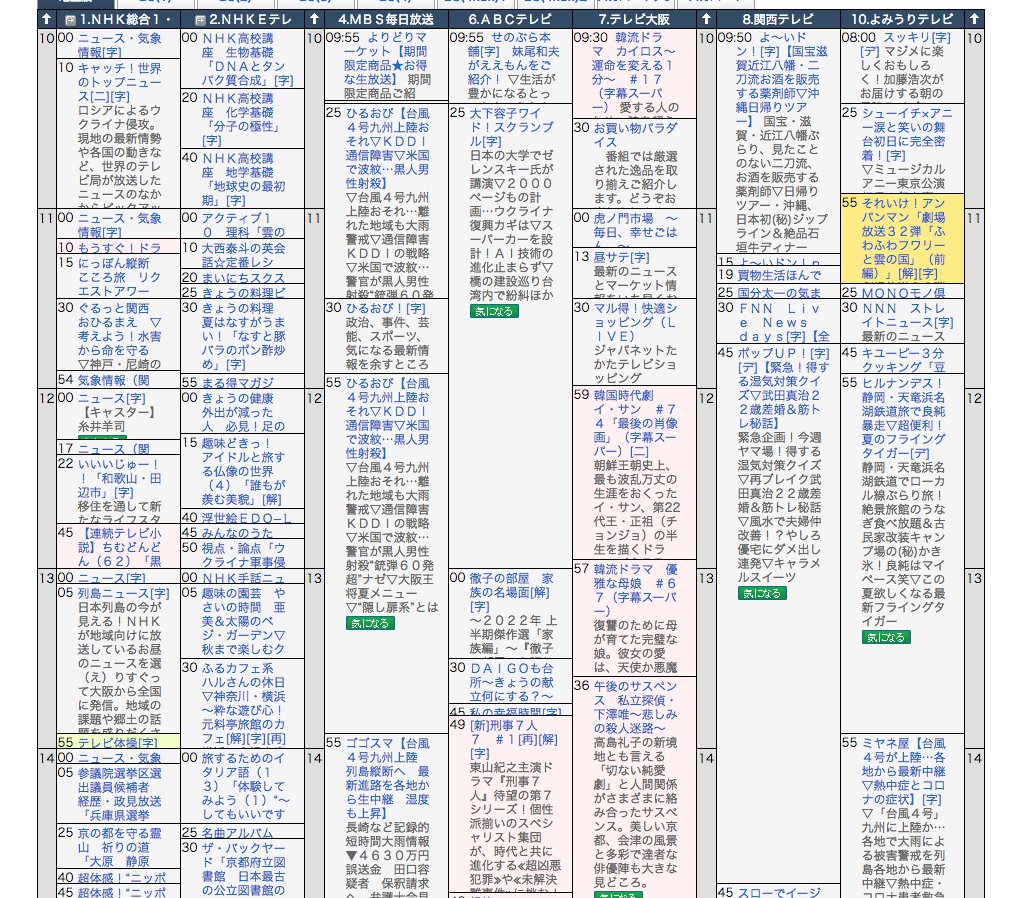Open DAIGOも台所 program link
Image resolution: width=1023 pixels, height=898 pixels.
[x=512, y=681]
